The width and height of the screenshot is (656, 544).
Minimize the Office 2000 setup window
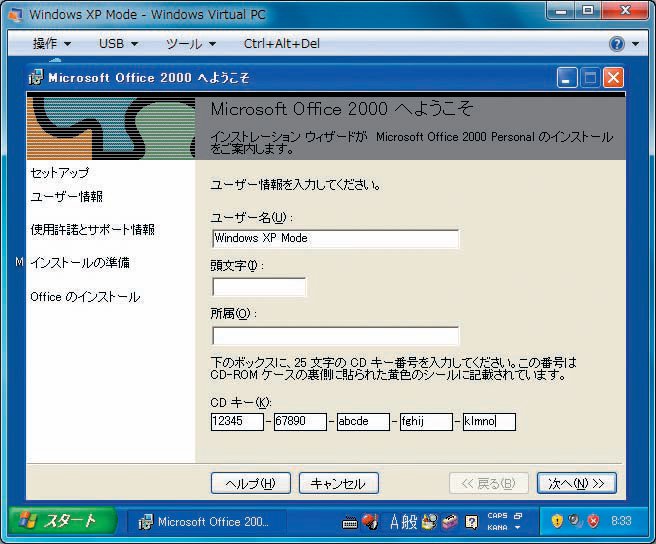[x=566, y=78]
